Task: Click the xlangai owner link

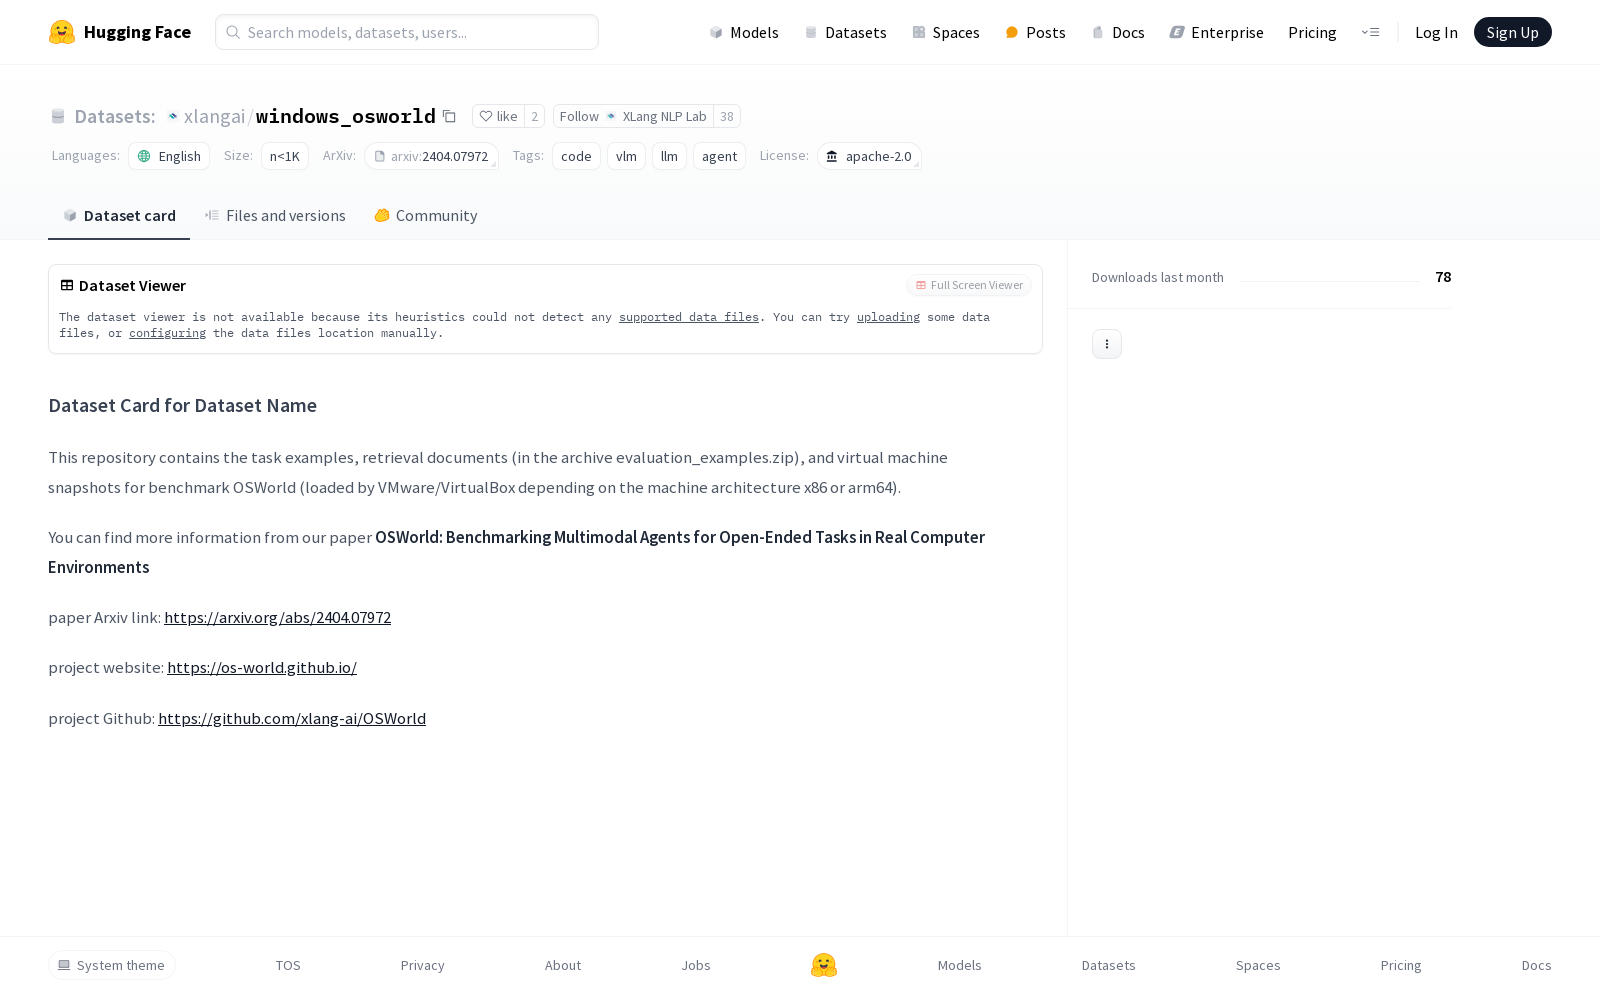Action: pyautogui.click(x=214, y=116)
